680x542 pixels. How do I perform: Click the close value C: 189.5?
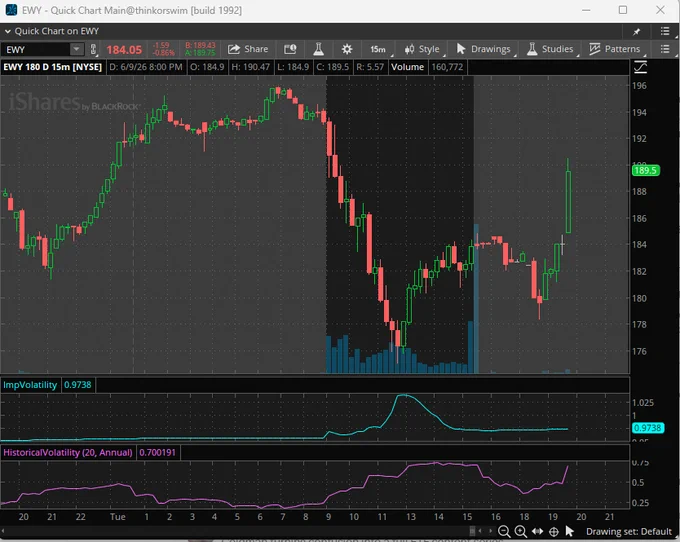pyautogui.click(x=332, y=67)
